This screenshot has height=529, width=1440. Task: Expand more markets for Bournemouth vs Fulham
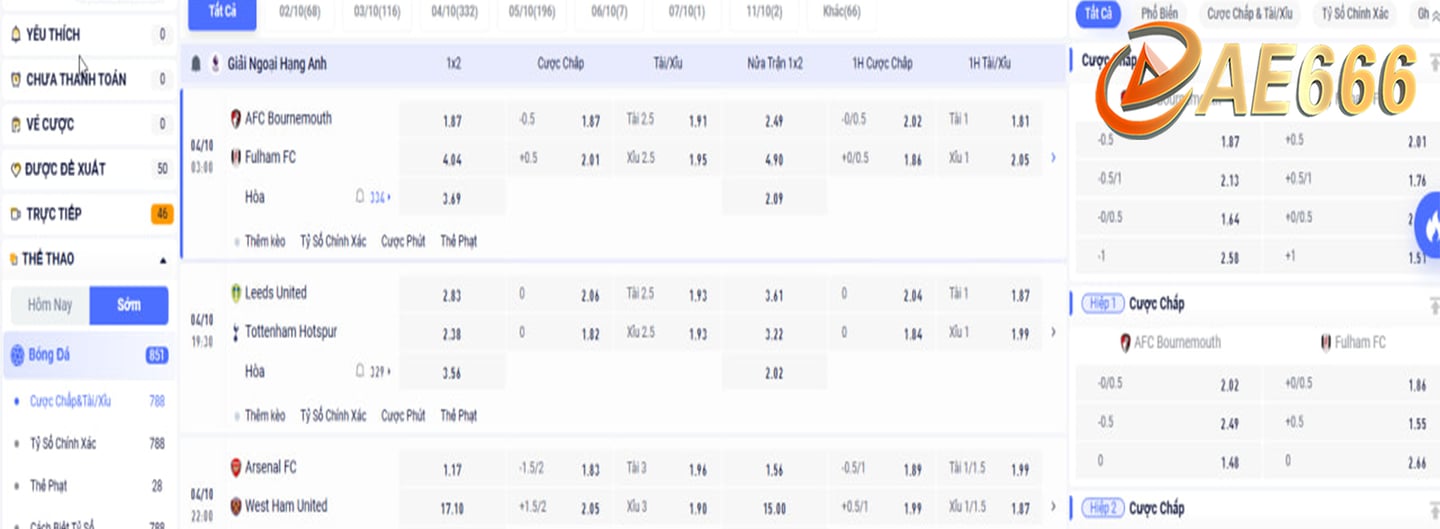pos(1053,158)
